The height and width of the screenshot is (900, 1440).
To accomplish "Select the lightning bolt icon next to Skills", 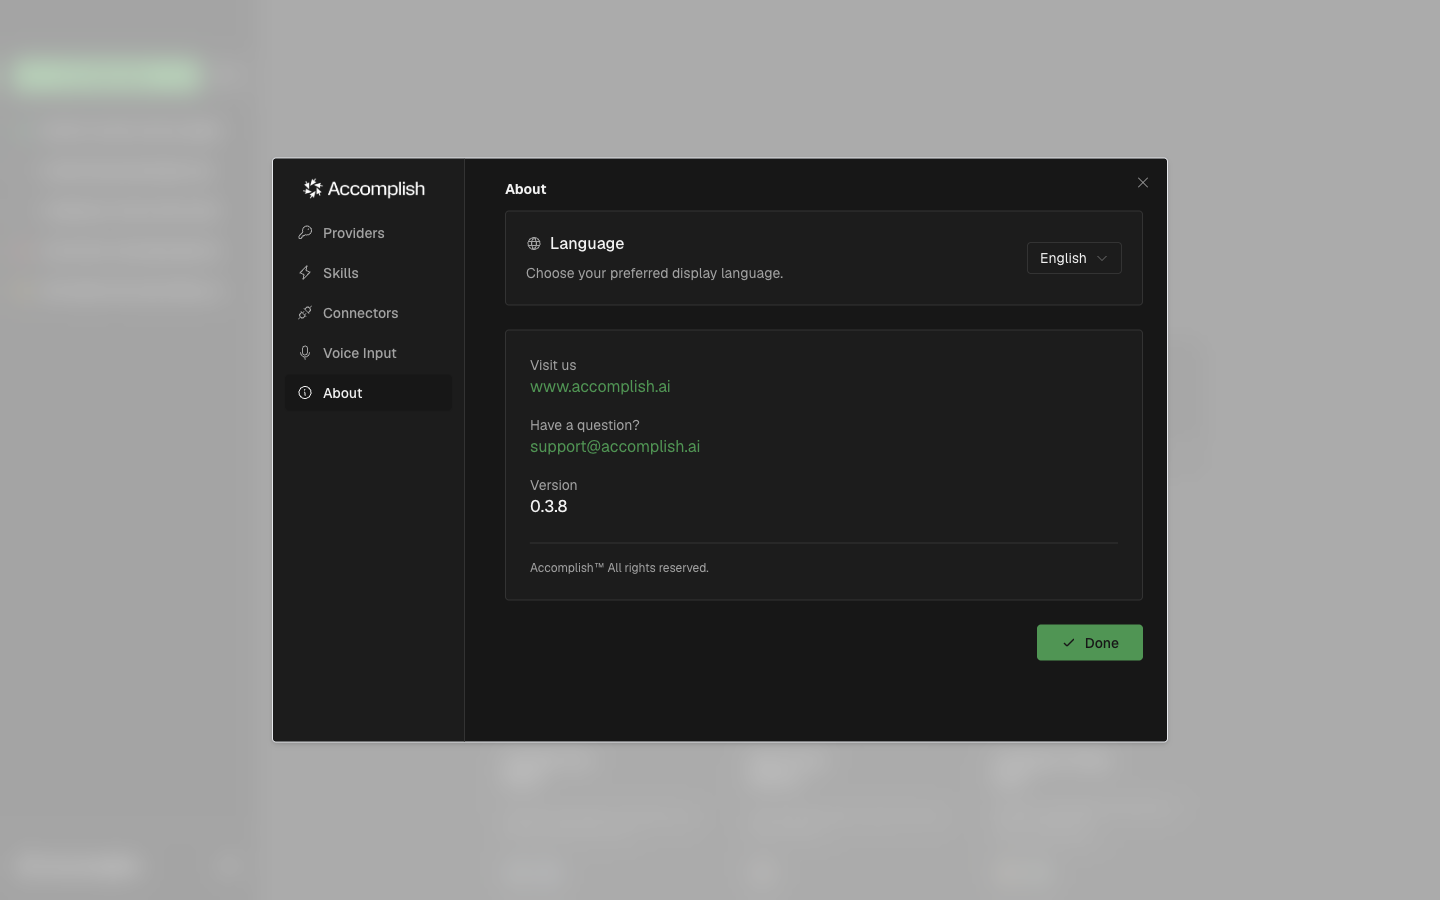I will tap(305, 272).
